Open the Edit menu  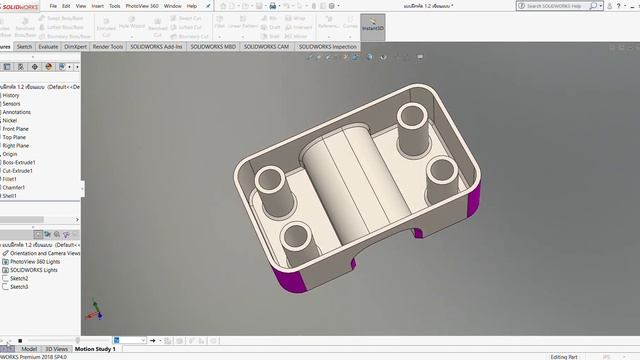[66, 6]
